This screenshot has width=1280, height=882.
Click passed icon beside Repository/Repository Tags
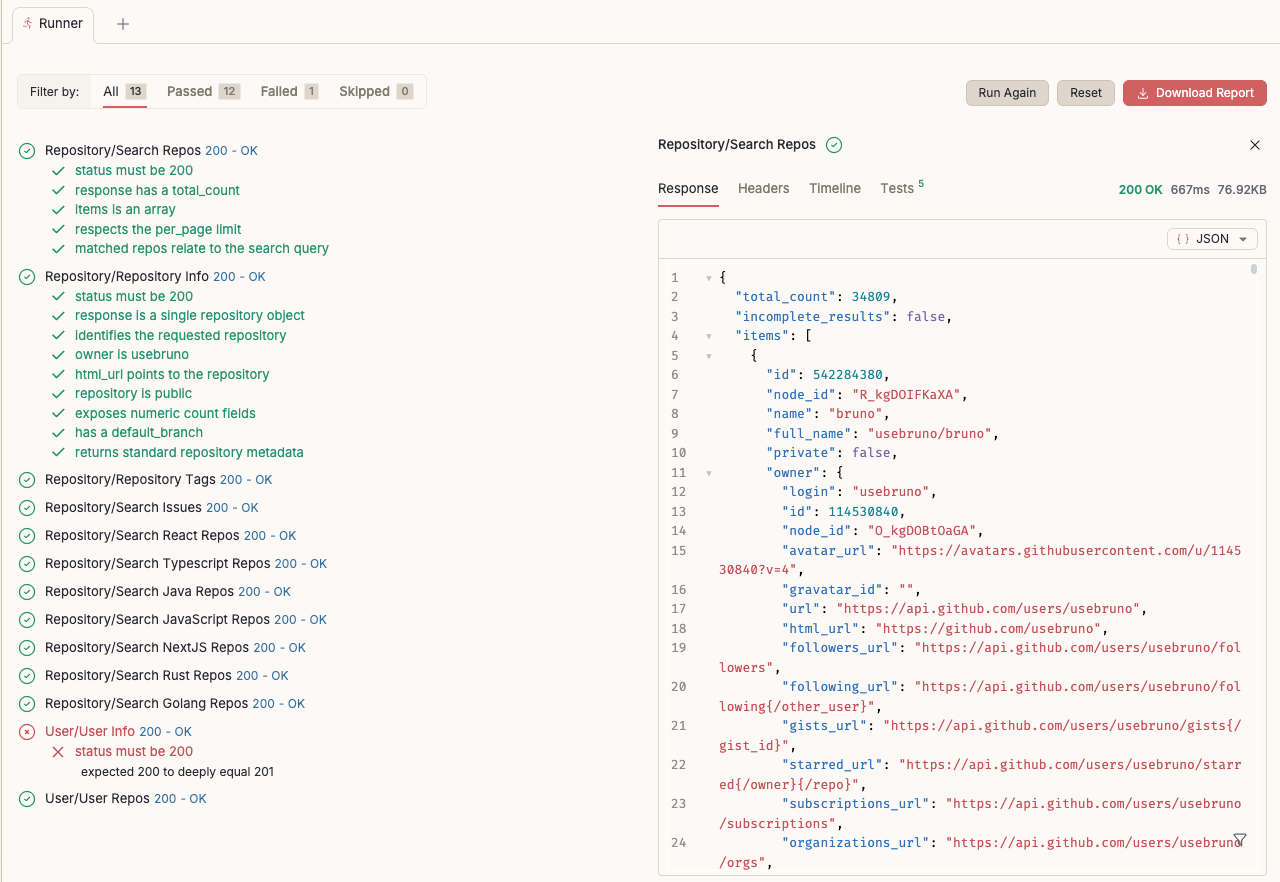click(x=27, y=480)
